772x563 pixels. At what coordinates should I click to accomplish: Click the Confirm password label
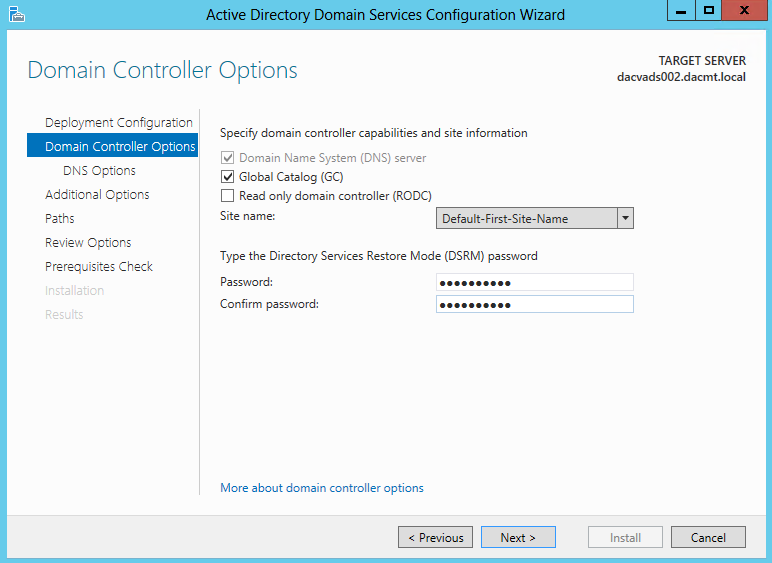tap(269, 304)
